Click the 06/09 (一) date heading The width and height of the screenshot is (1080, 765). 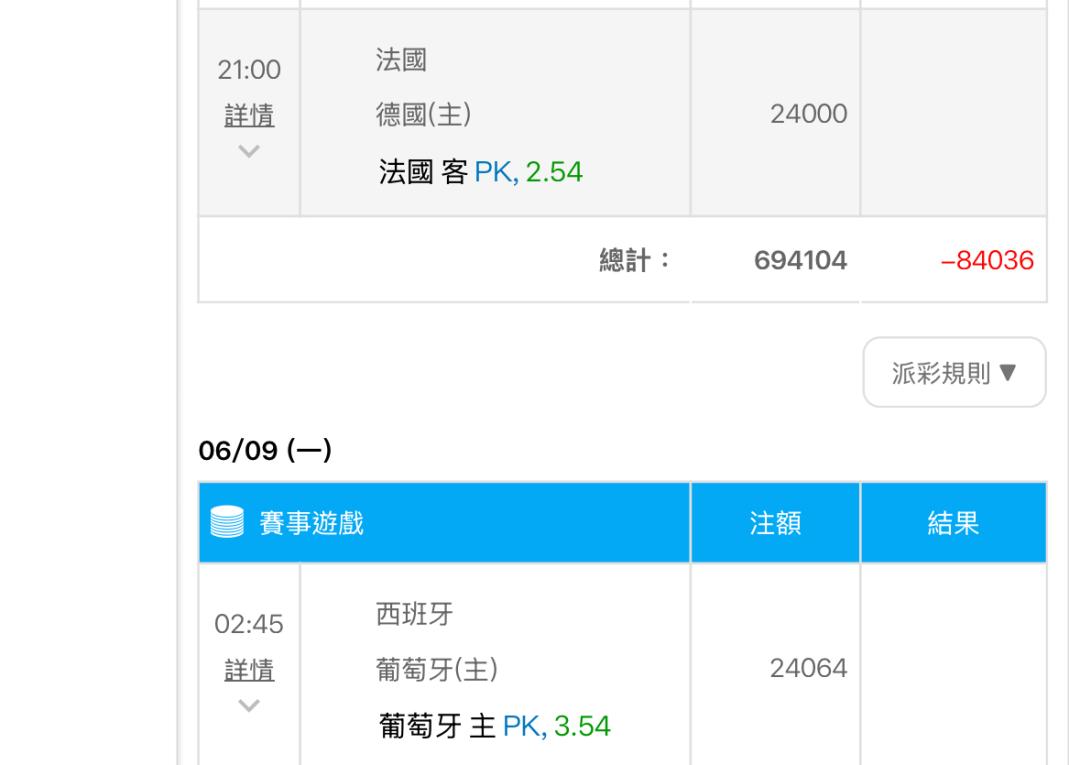[x=265, y=450]
